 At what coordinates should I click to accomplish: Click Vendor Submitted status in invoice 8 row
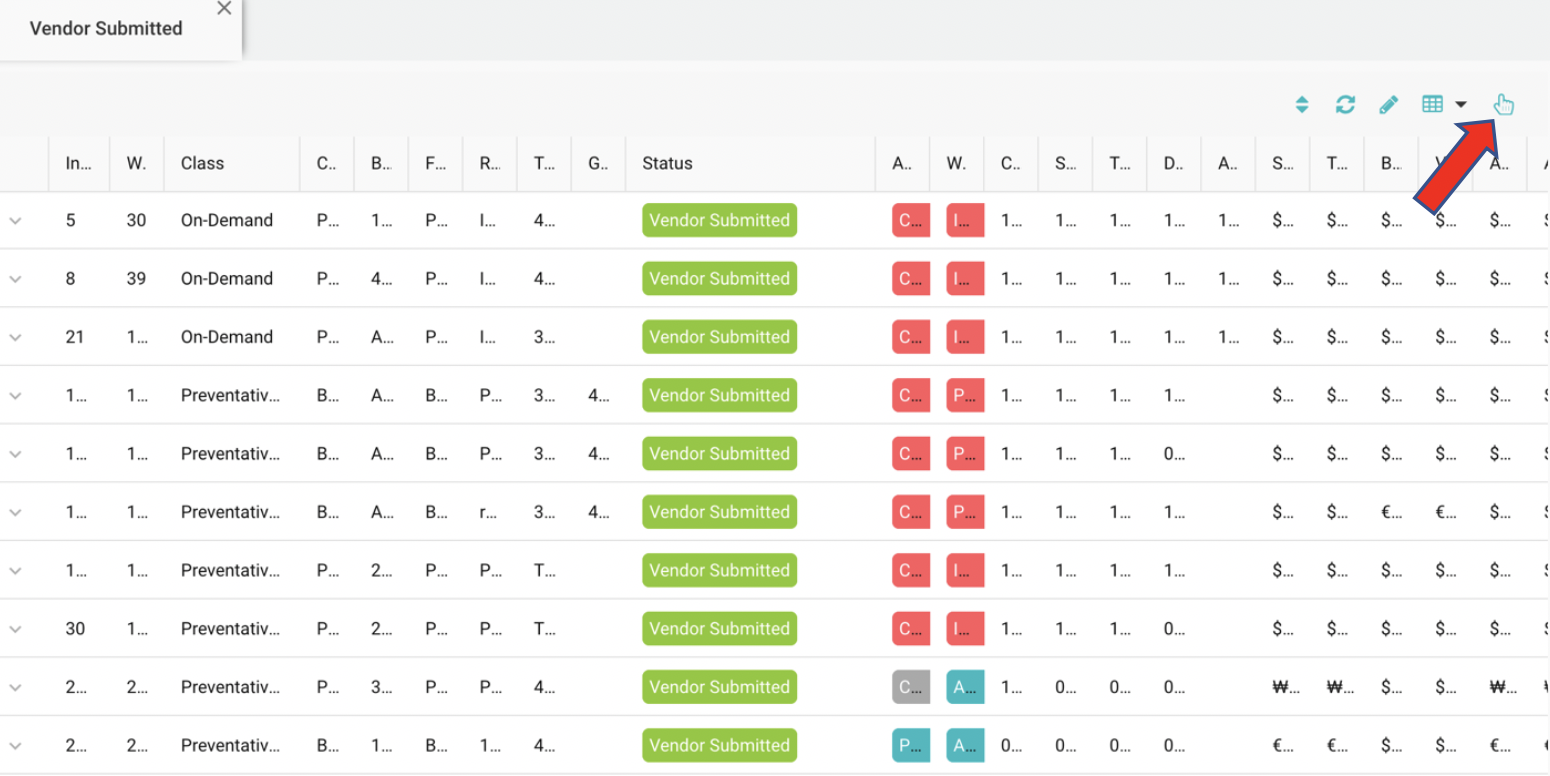pos(719,279)
